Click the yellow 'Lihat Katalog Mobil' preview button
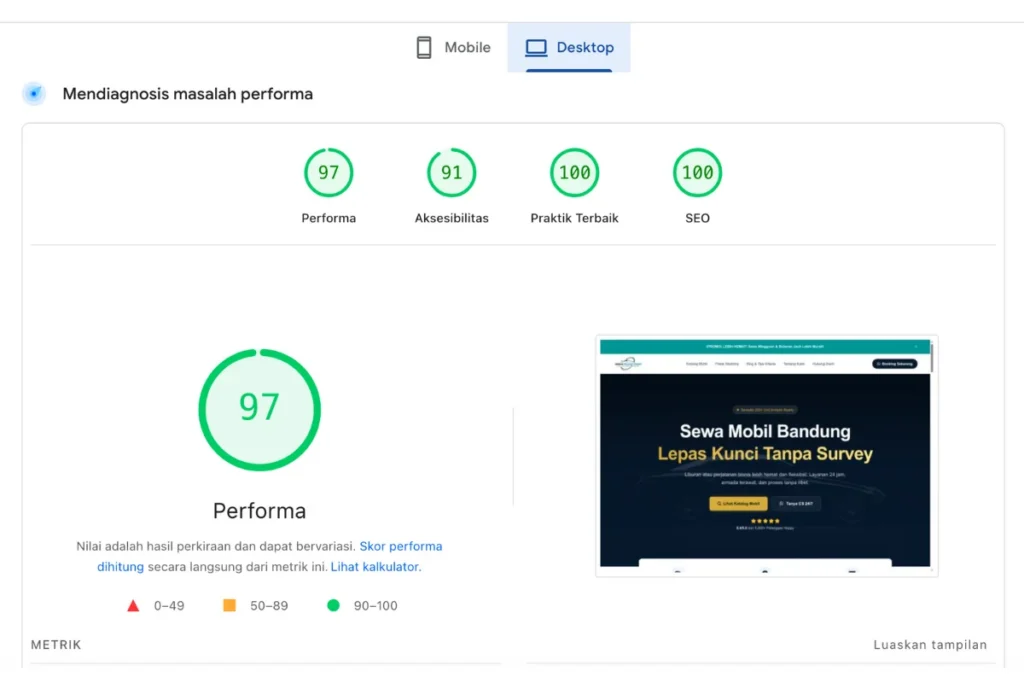 tap(738, 503)
